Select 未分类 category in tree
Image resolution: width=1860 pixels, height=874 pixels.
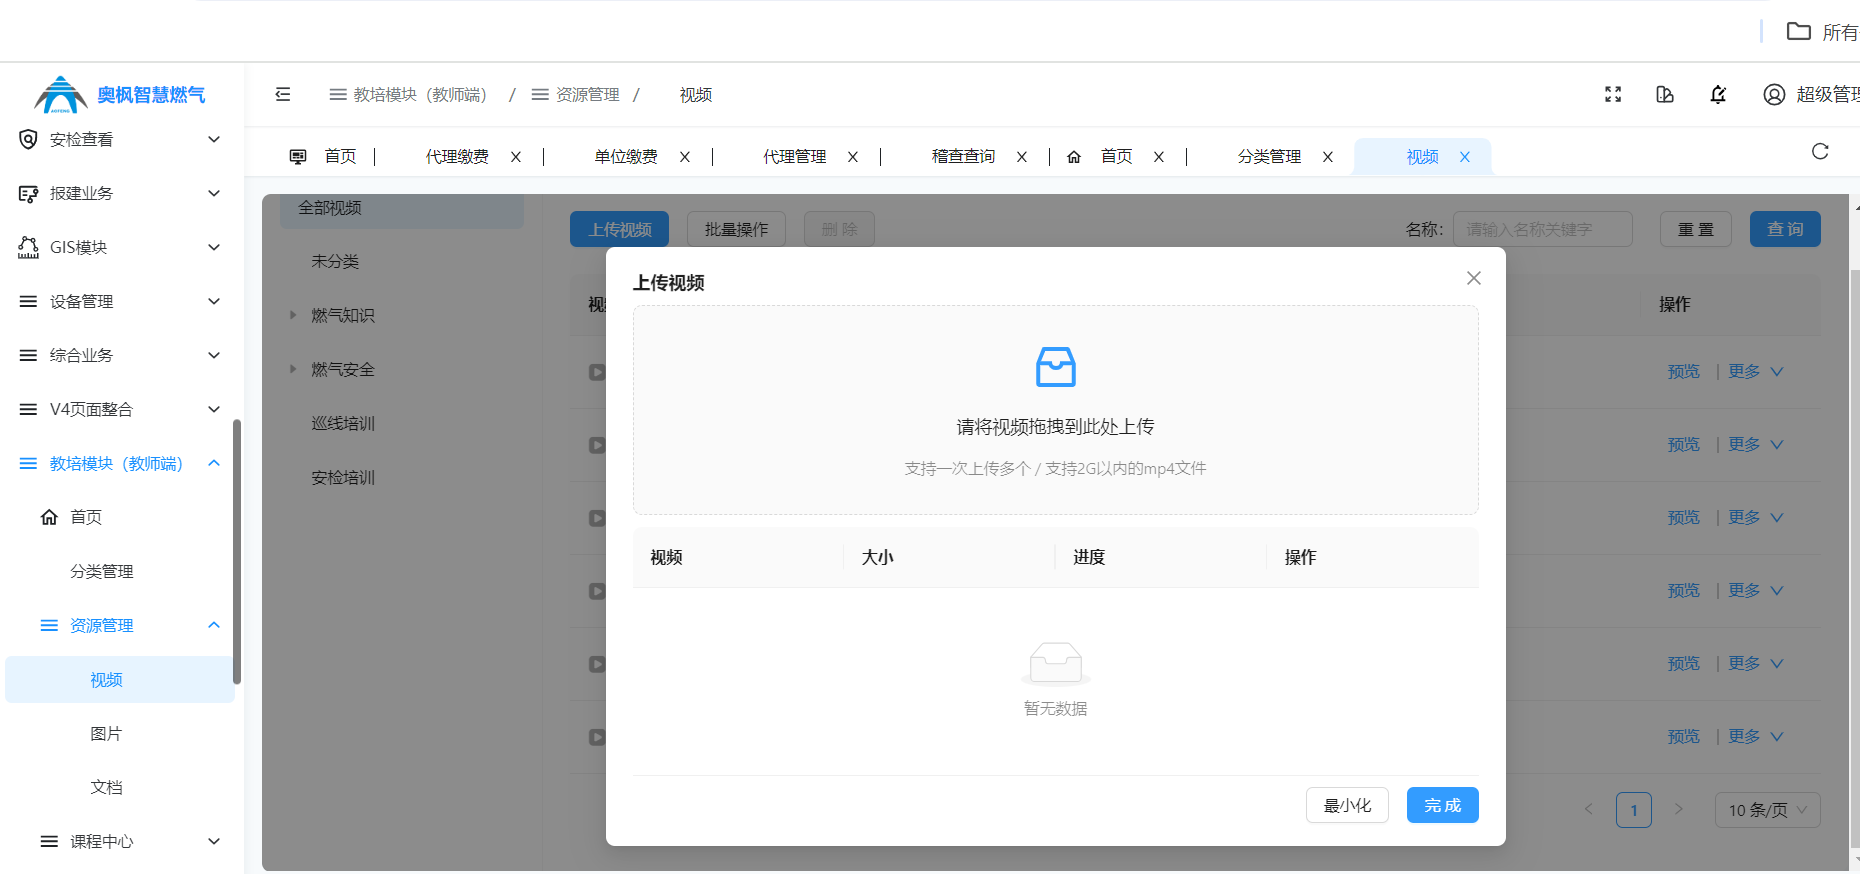click(335, 261)
